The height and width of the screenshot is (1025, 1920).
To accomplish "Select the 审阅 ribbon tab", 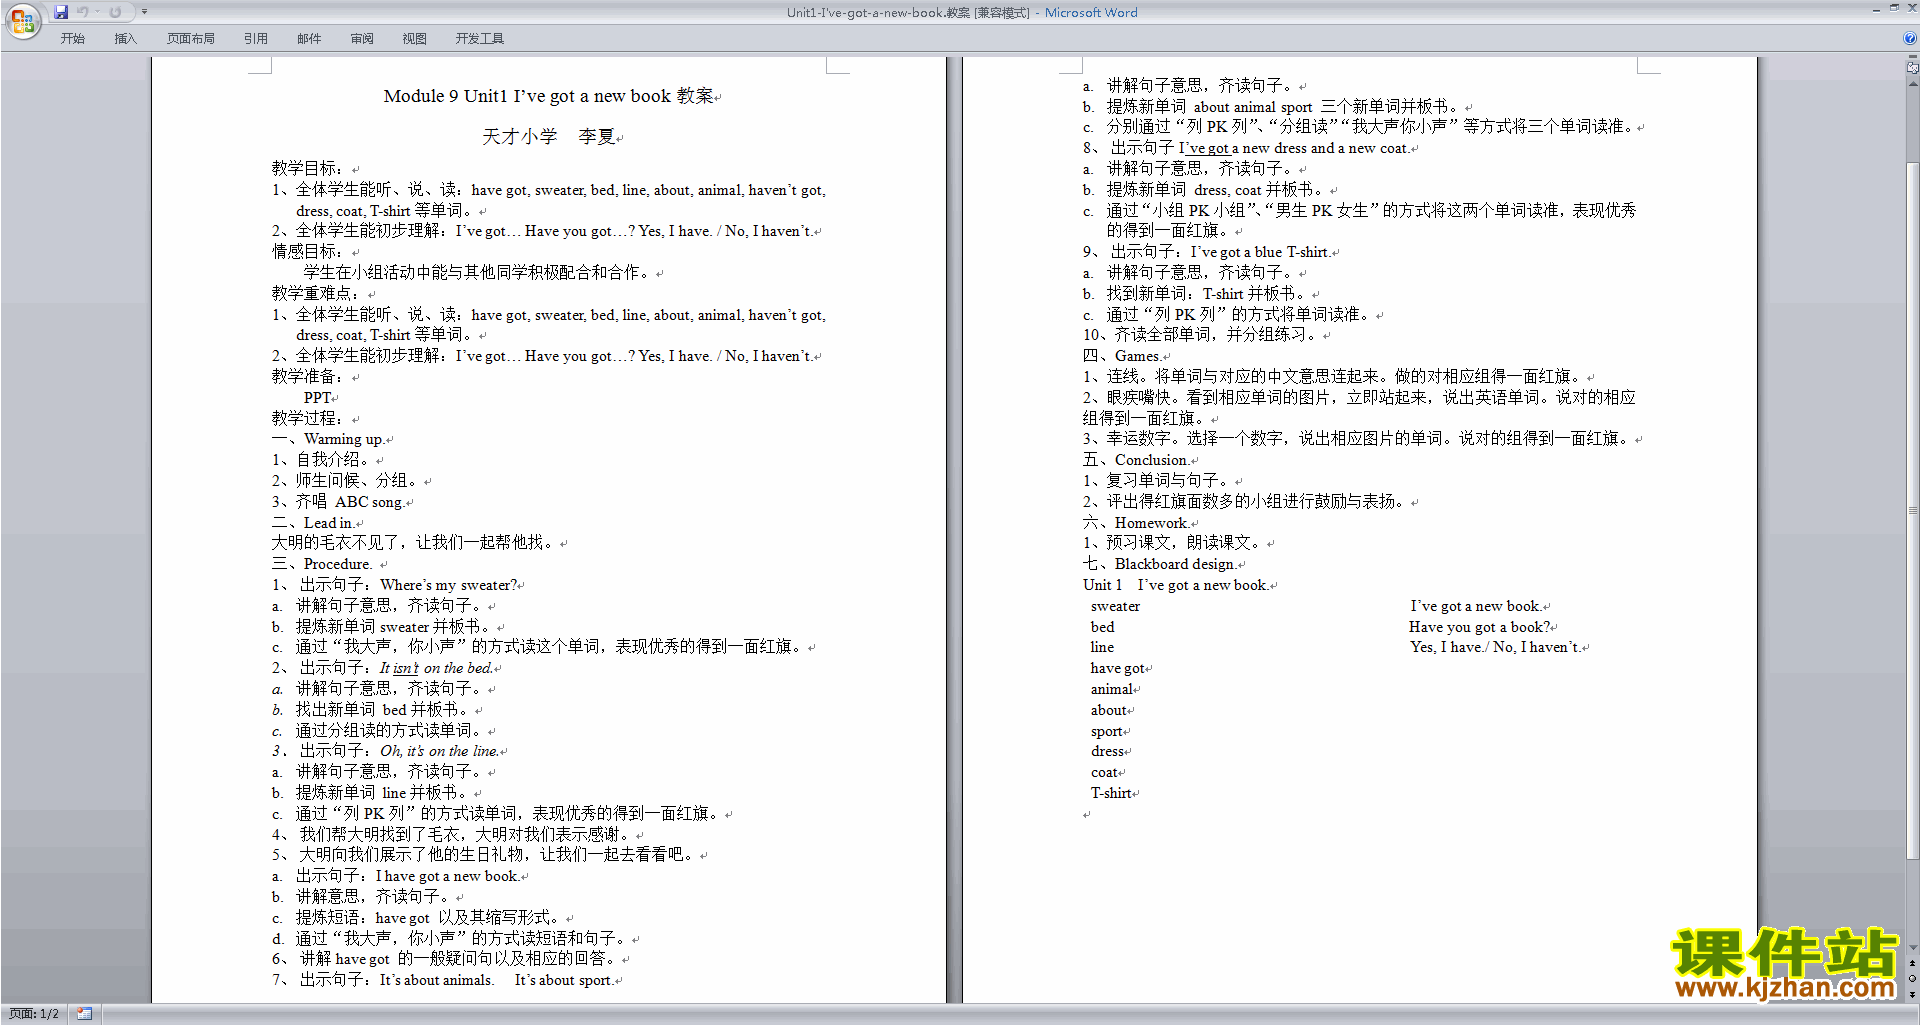I will click(x=362, y=38).
